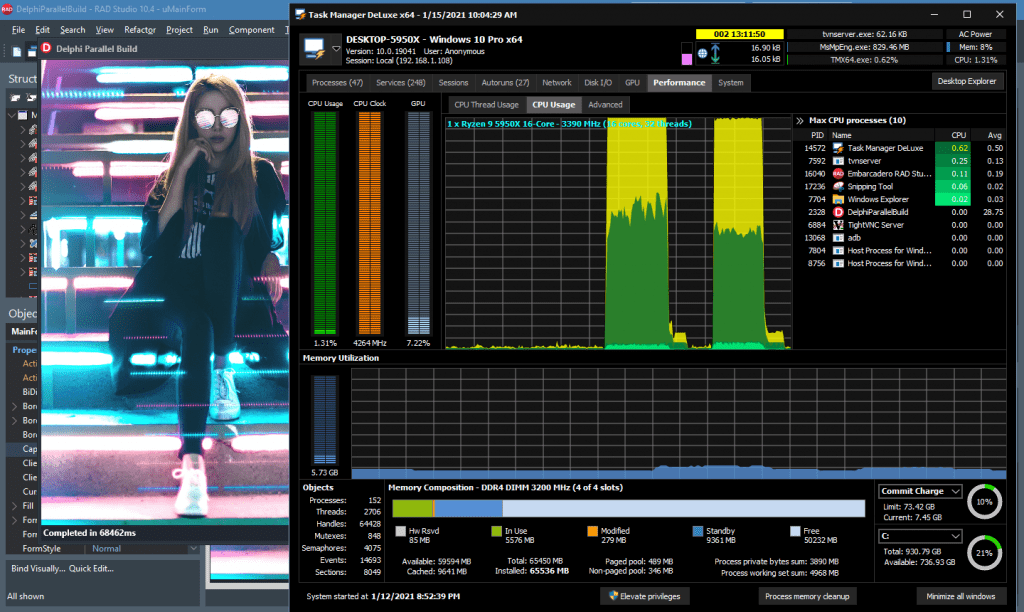The width and height of the screenshot is (1024, 612).
Task: Expand the Fill property in Object Inspector
Action: (15, 506)
